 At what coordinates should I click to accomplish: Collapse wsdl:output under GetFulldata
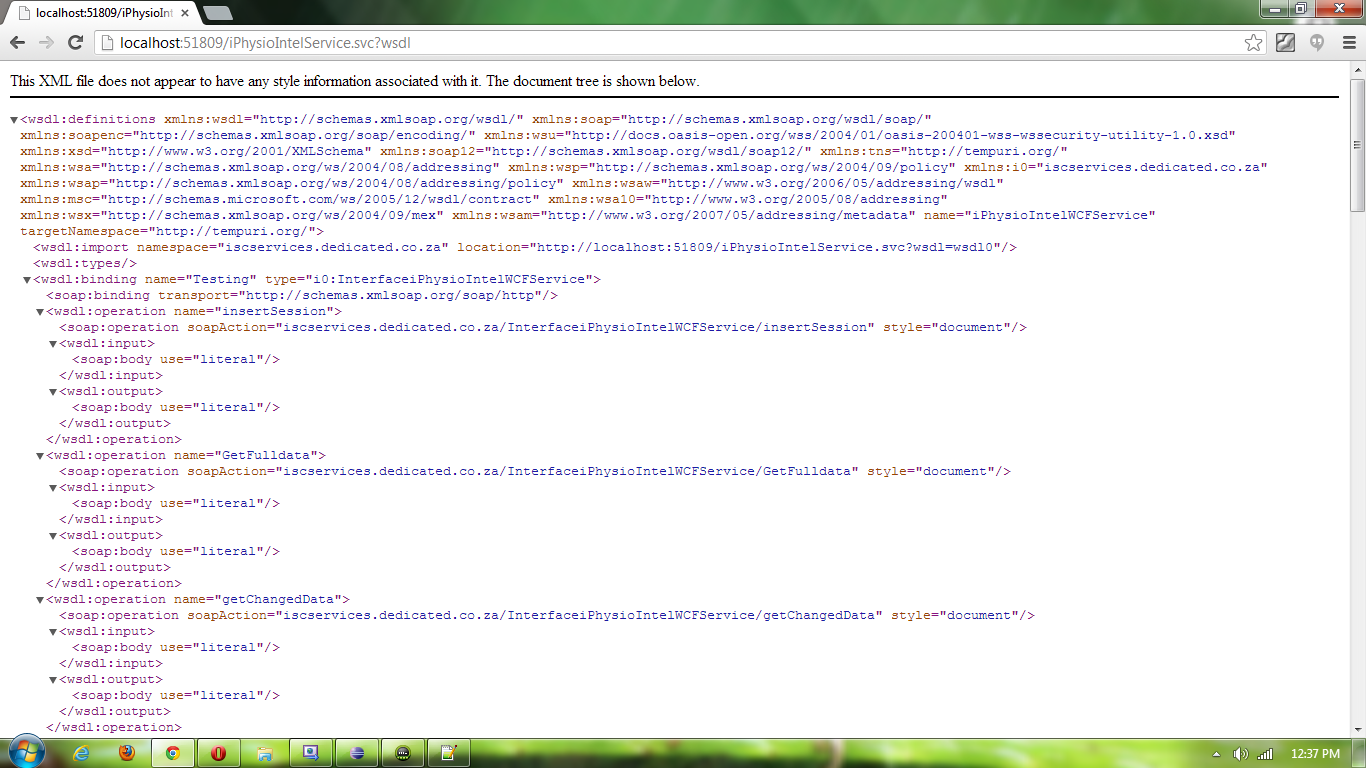(x=53, y=536)
